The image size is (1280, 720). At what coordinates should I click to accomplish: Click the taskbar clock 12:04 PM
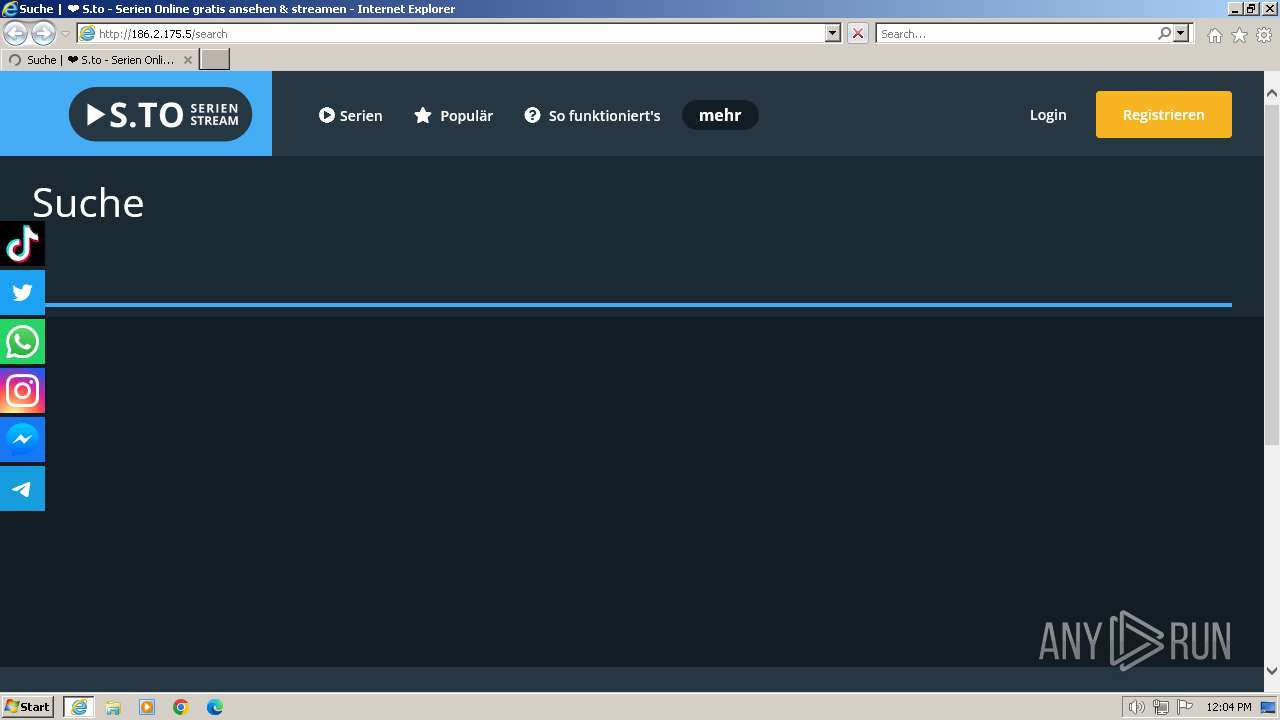pyautogui.click(x=1229, y=707)
